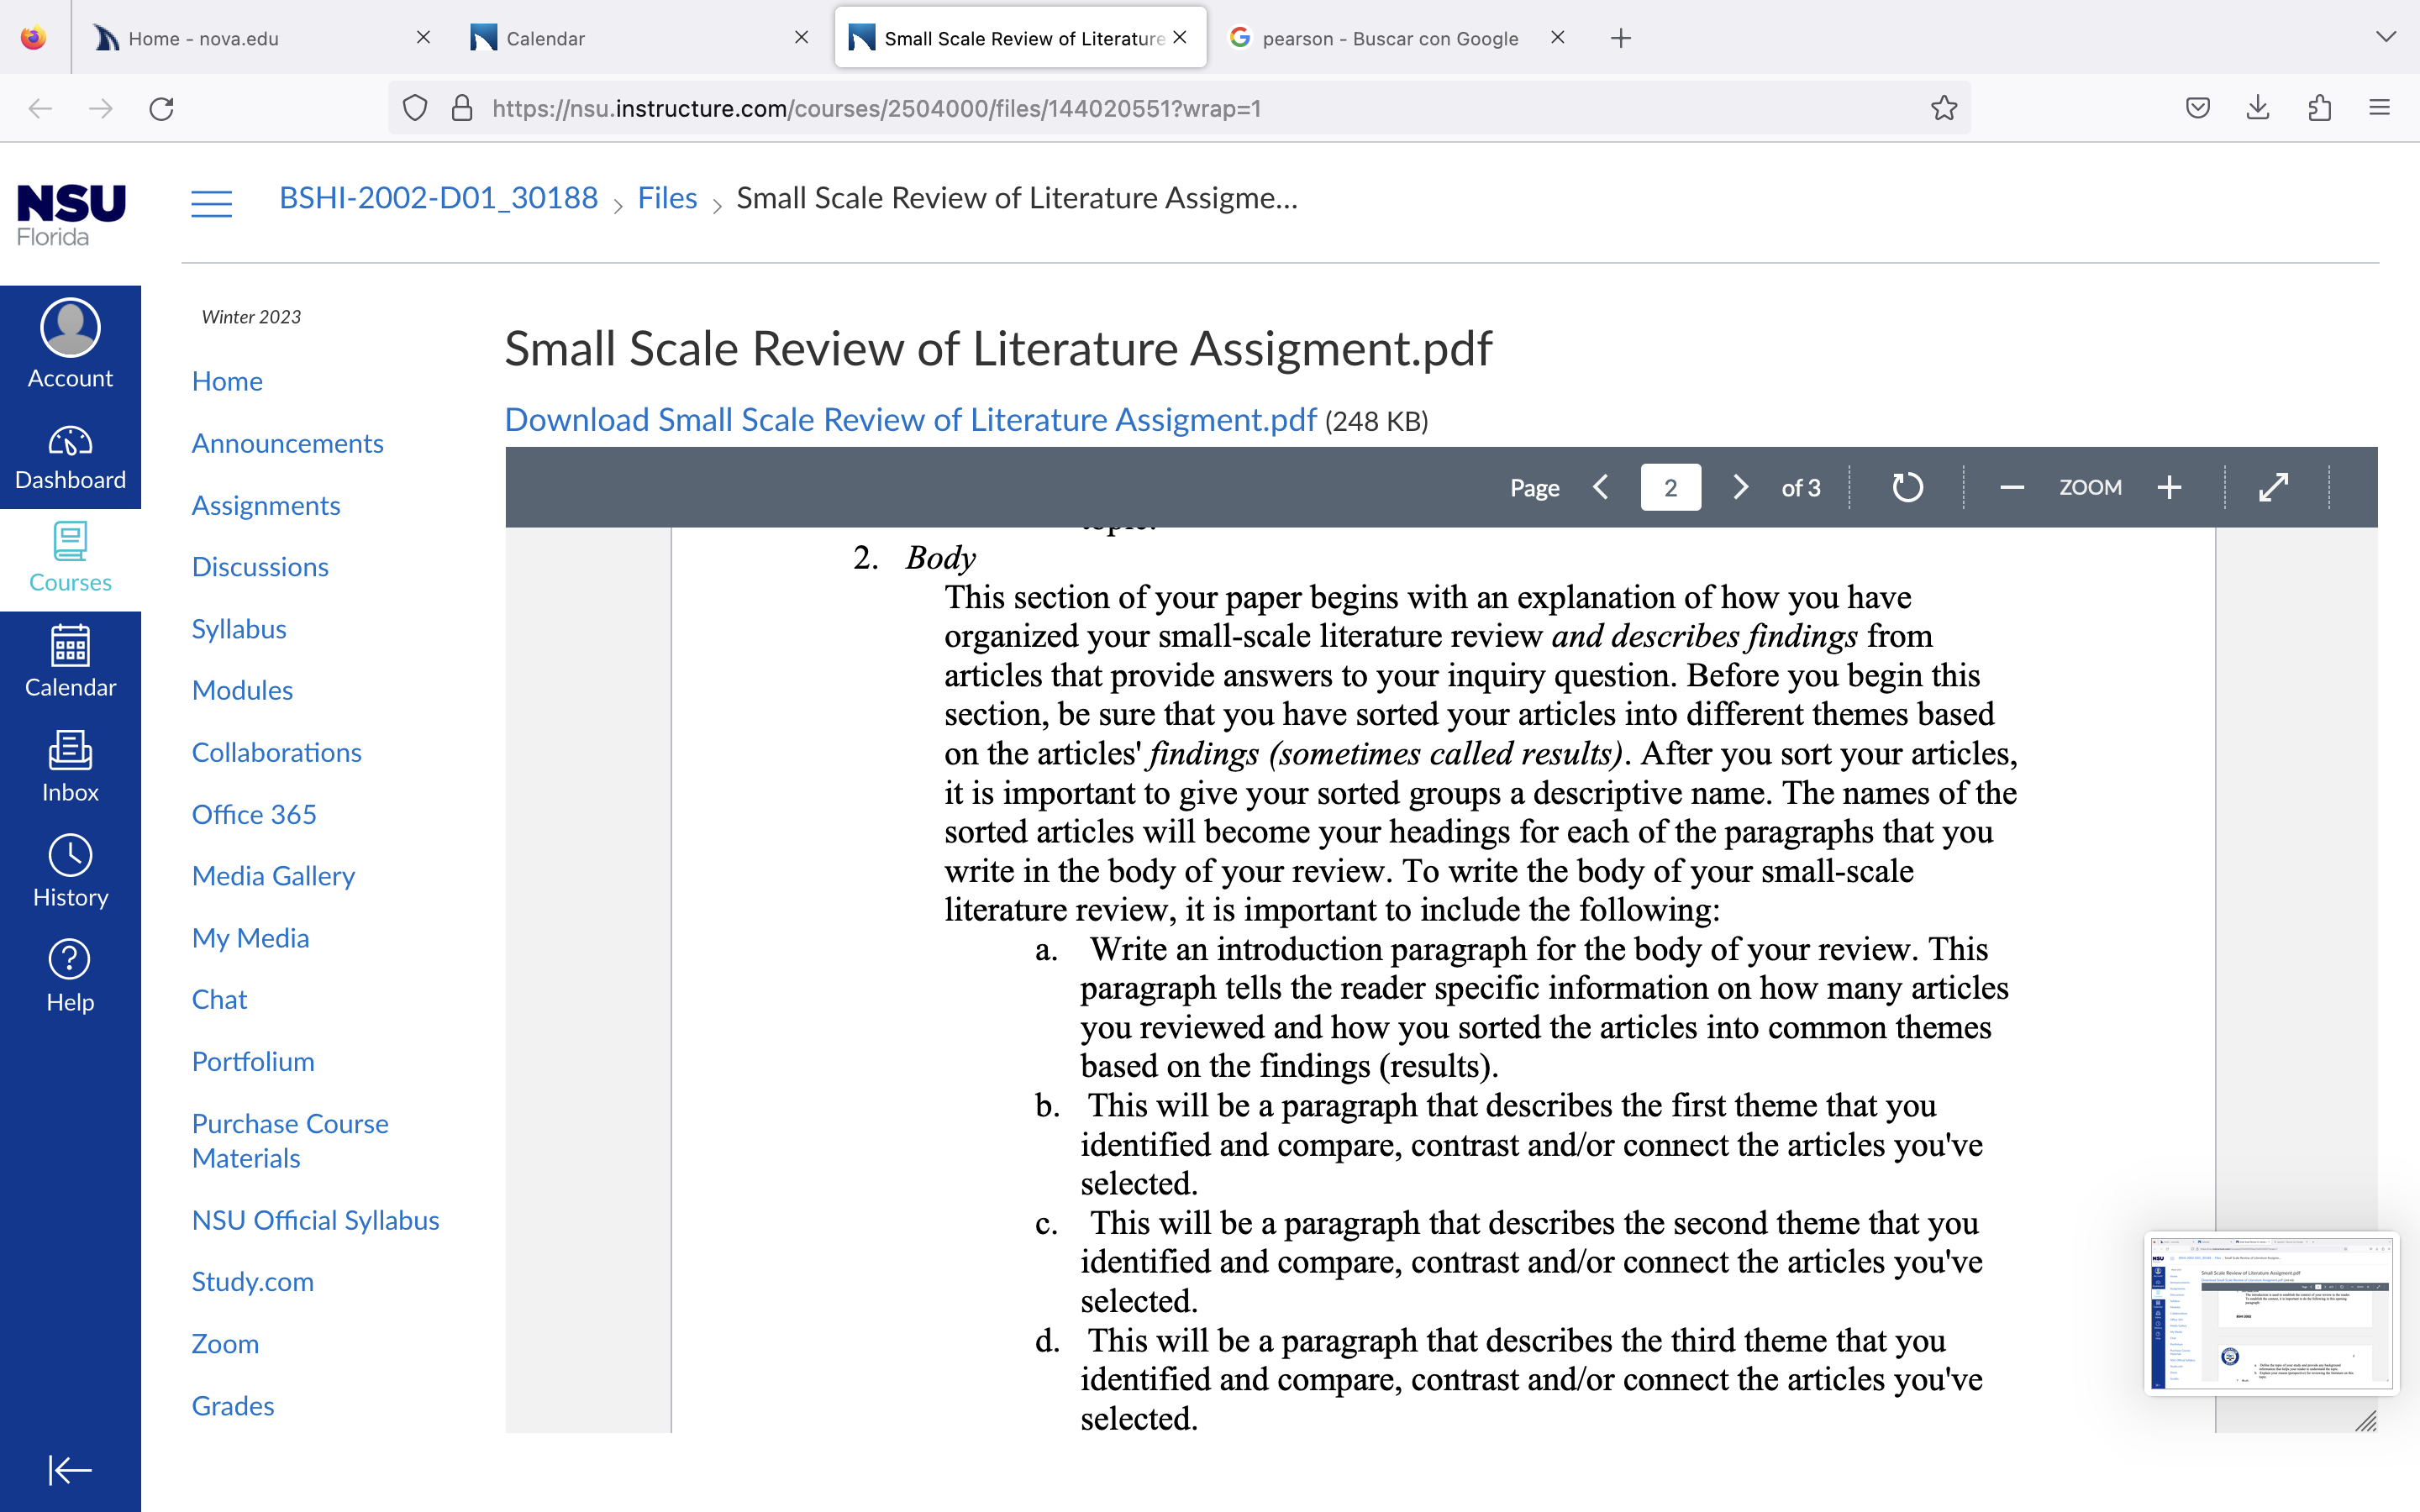Screen dimensions: 2420x1512
Task: Open the Files breadcrumb link
Action: click(x=667, y=198)
